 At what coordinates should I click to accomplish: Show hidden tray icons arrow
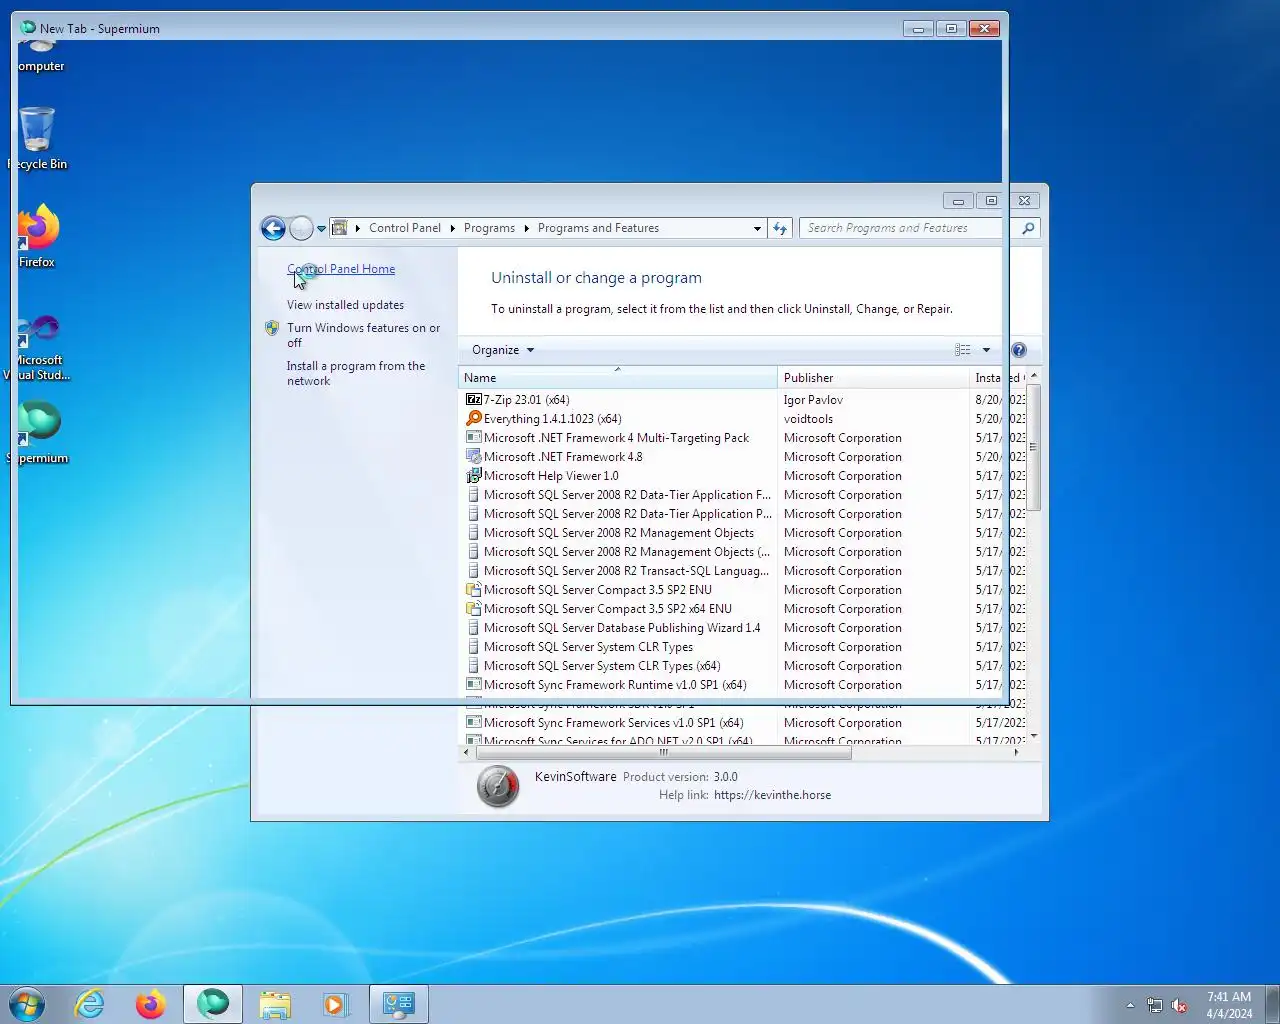1130,1005
